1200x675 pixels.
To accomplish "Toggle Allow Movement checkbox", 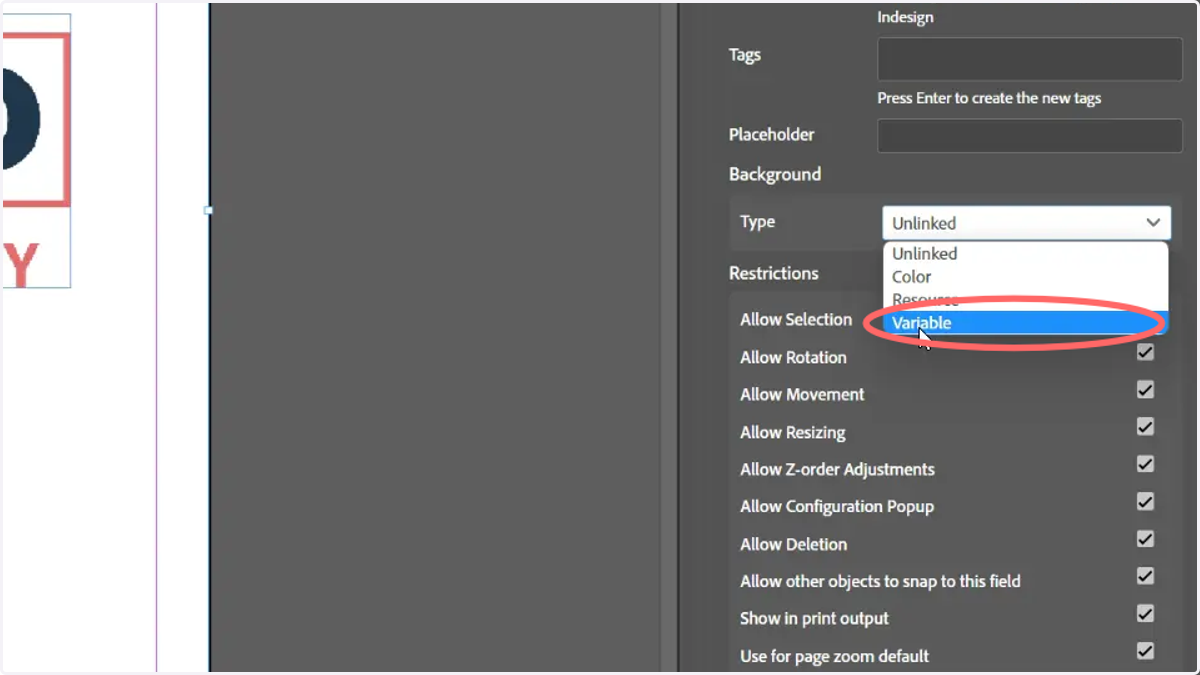I will click(1145, 389).
